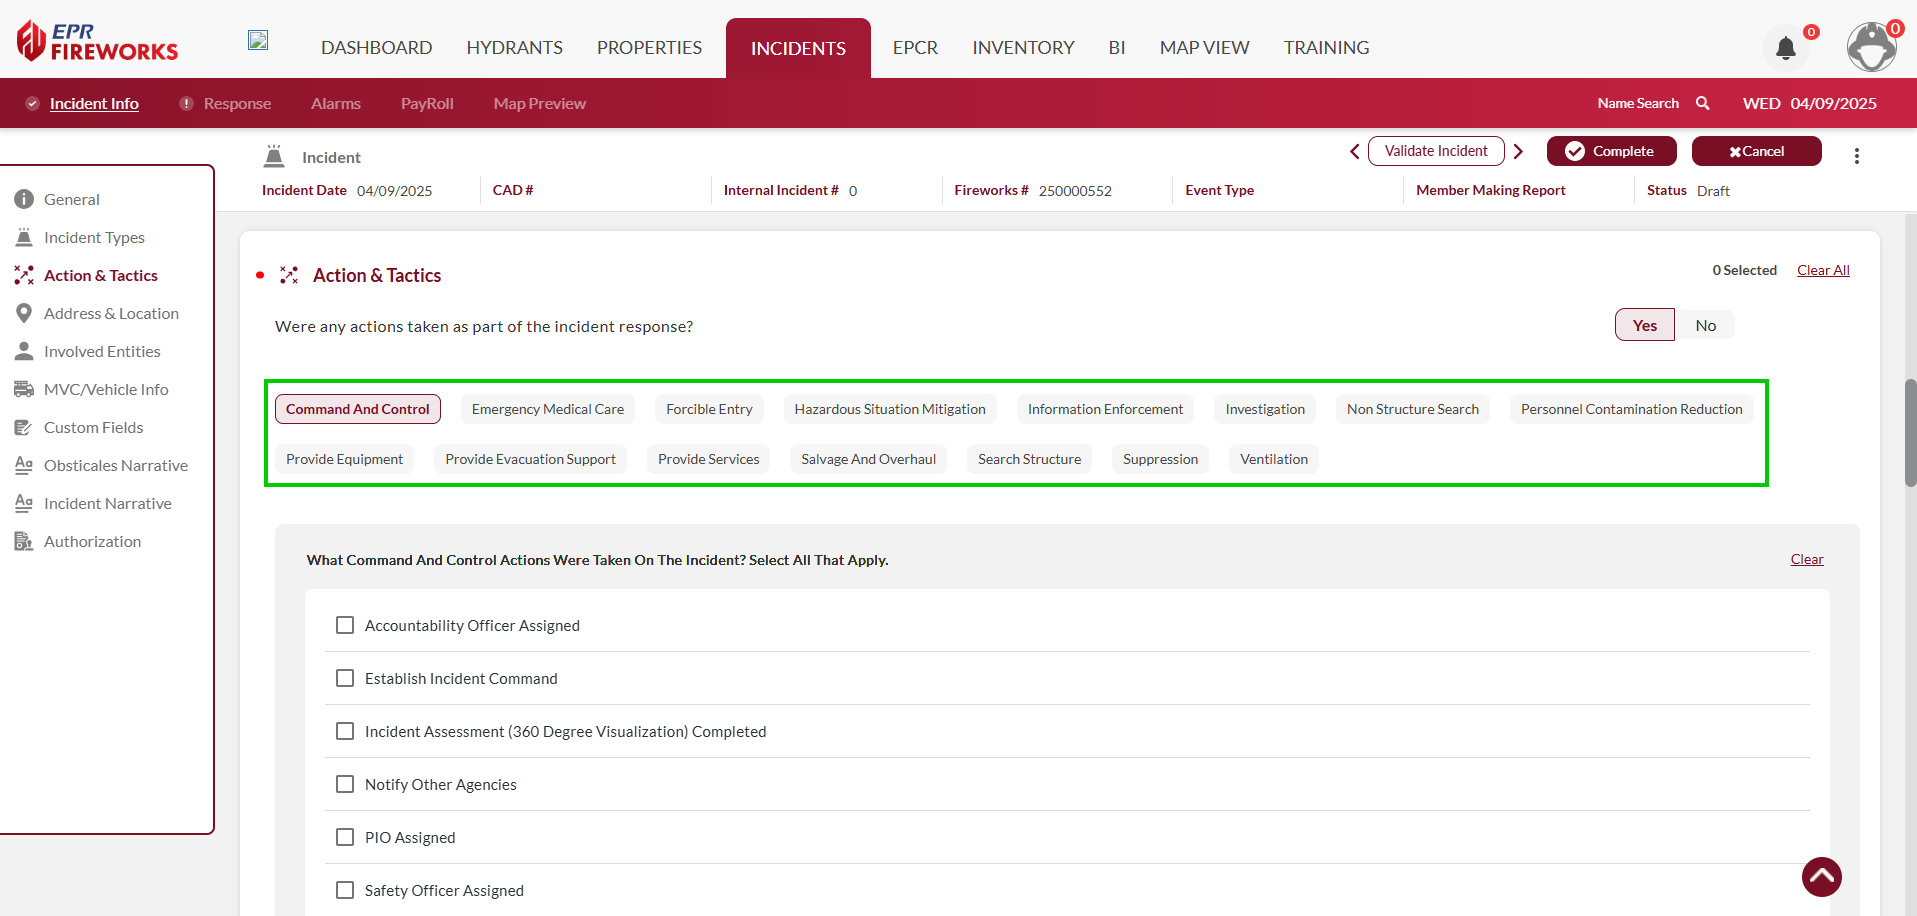Select the Suppression action category
This screenshot has height=916, width=1917.
(1160, 459)
